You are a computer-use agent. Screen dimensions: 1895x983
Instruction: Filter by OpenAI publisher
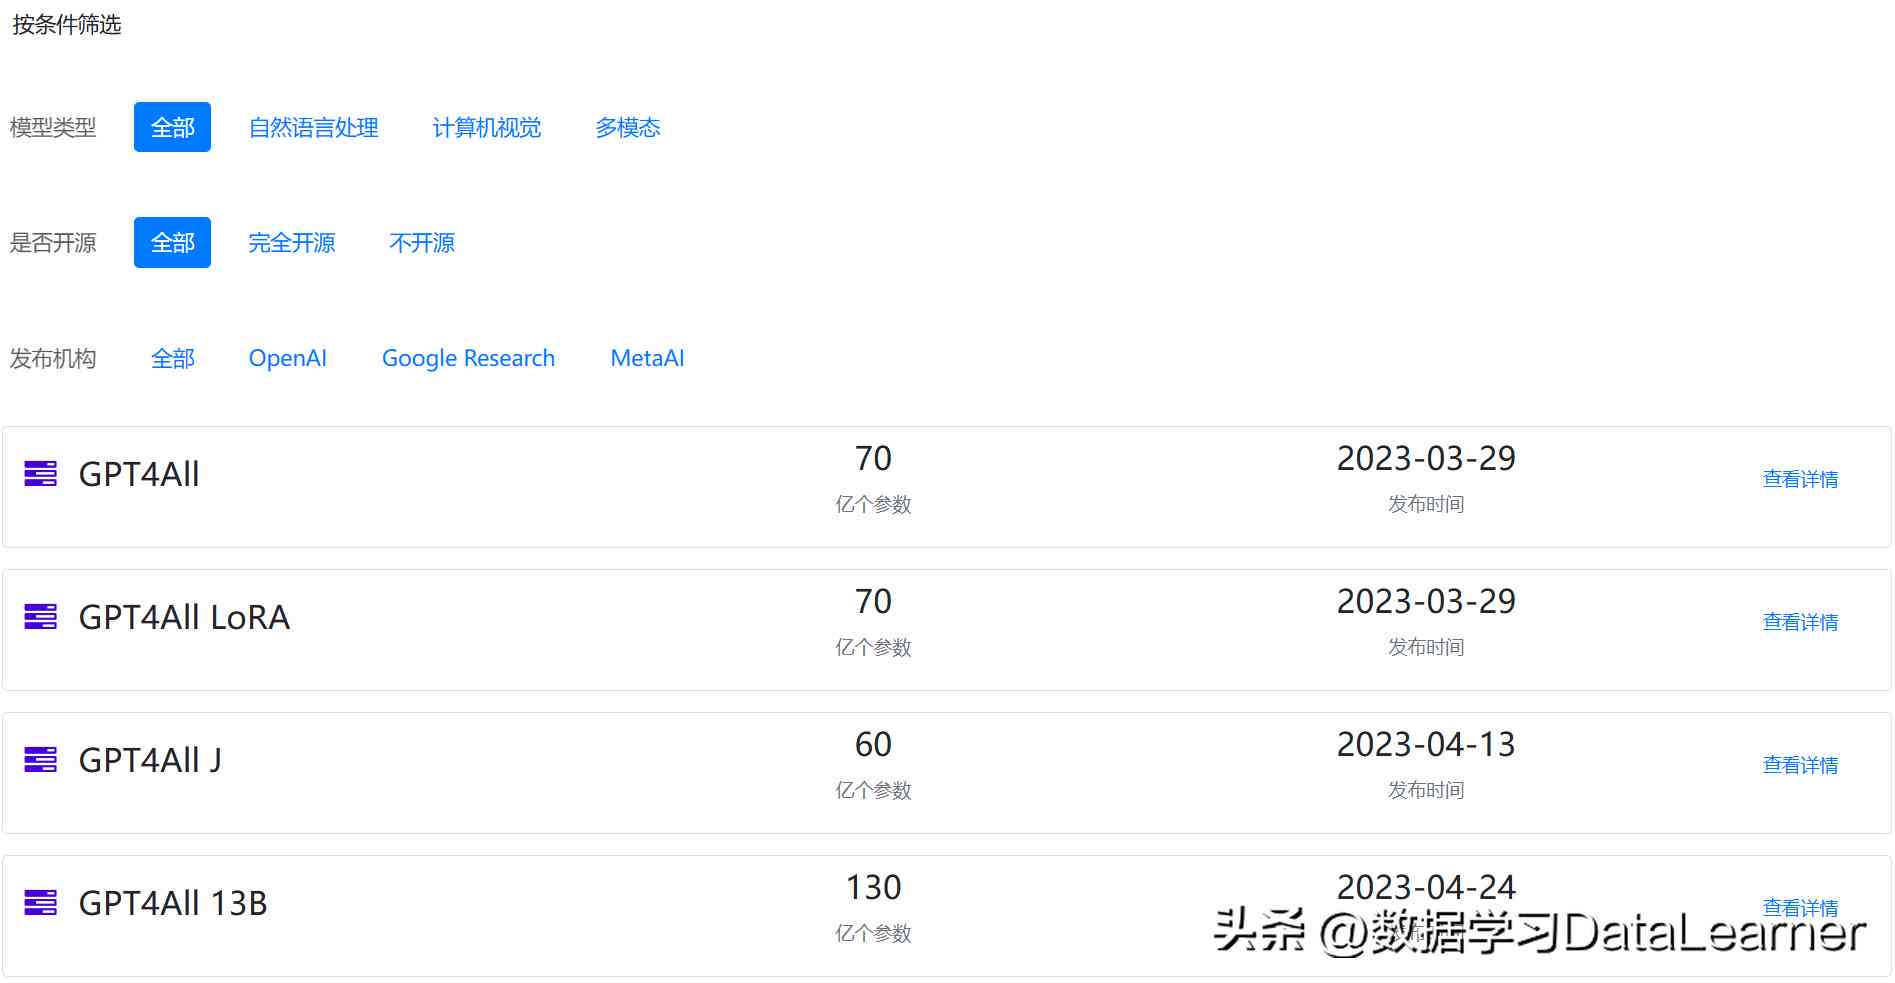(x=287, y=358)
